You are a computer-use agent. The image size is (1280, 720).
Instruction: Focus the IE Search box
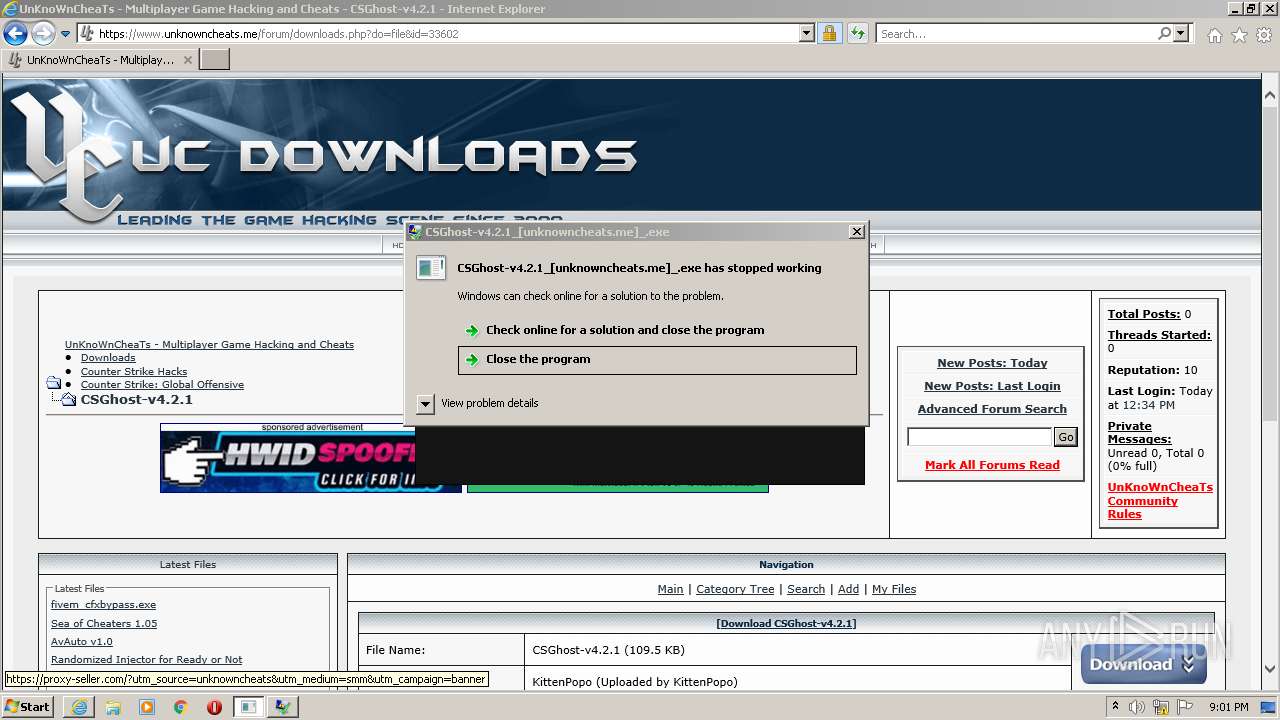(1015, 34)
